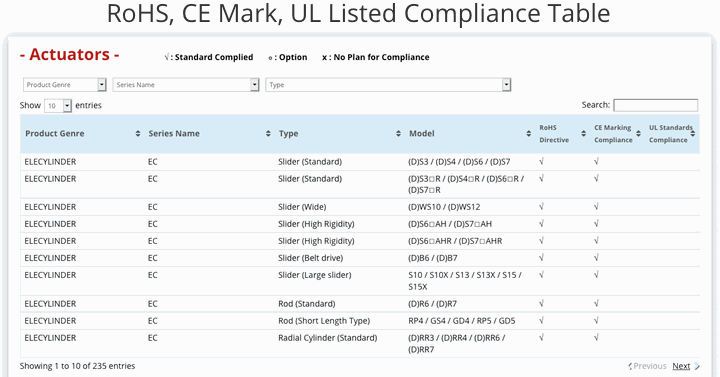Viewport: 720px width, 377px height.
Task: Select model text (D)WS10 / (D)WS12
Action: pos(444,207)
